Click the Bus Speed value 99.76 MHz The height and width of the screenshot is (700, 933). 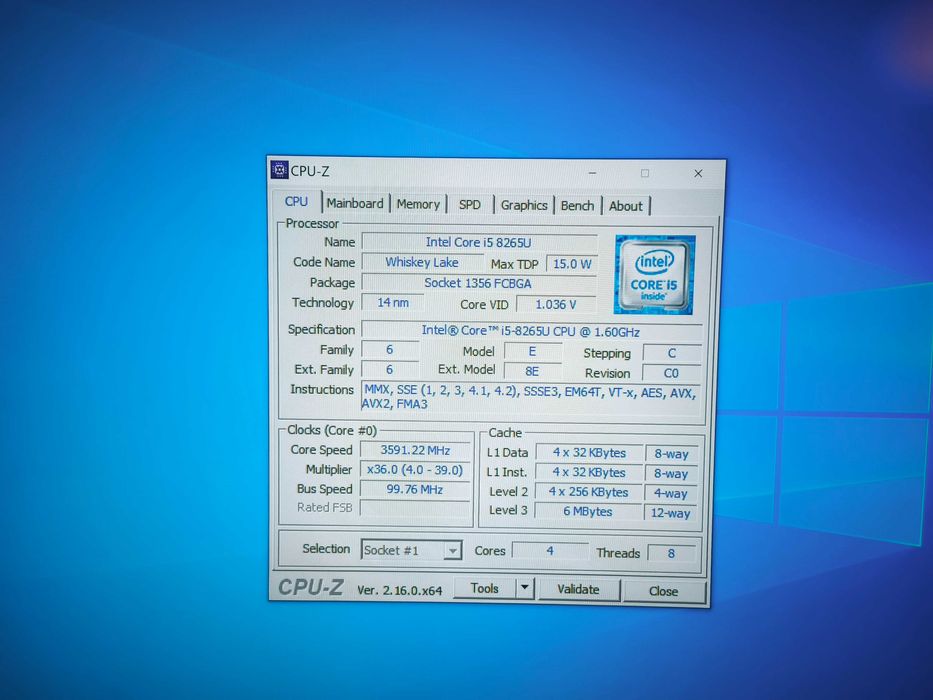[415, 489]
